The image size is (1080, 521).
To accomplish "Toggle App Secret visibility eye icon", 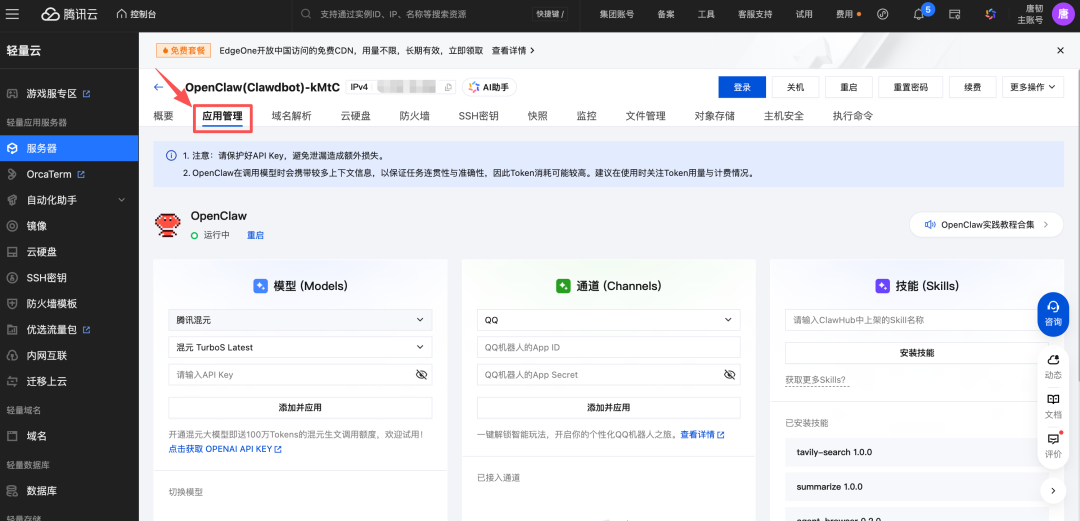I will pyautogui.click(x=729, y=375).
